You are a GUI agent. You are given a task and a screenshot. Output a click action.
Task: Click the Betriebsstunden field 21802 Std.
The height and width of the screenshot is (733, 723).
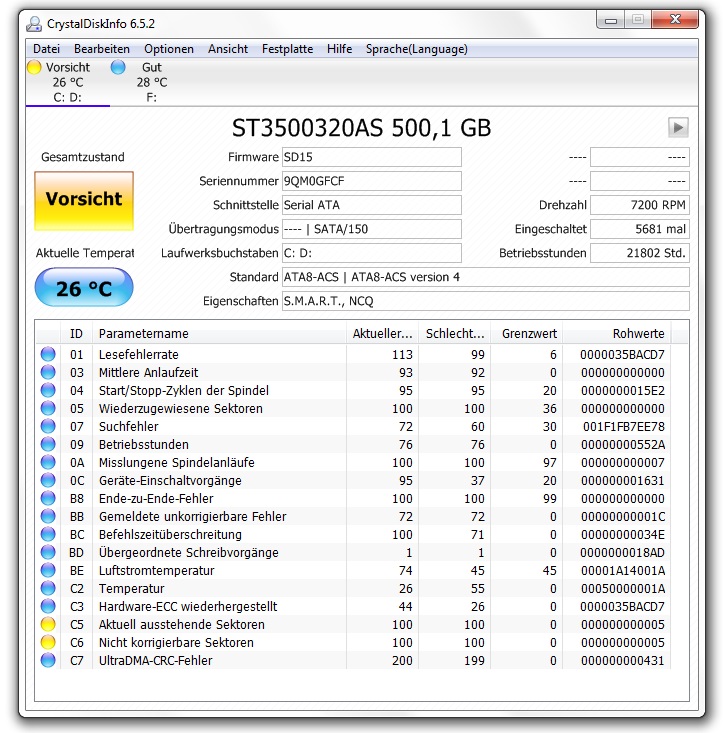640,253
